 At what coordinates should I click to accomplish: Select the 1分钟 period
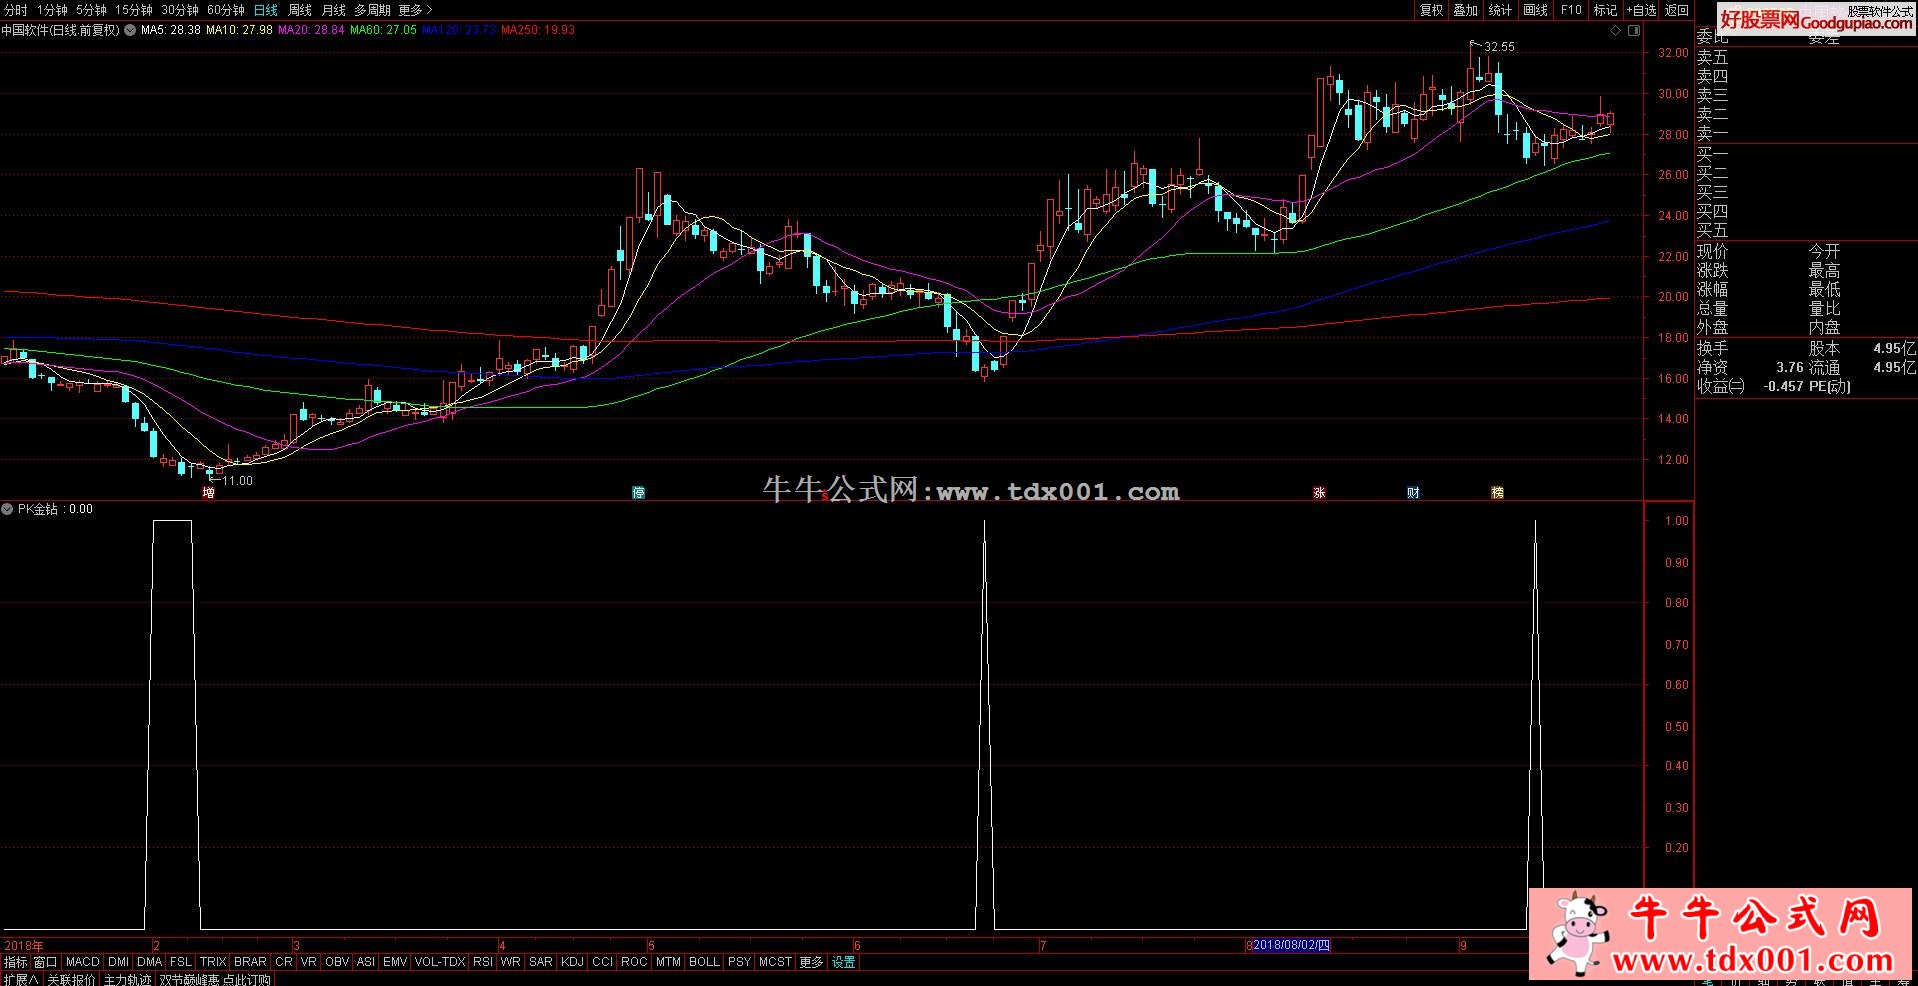(52, 10)
